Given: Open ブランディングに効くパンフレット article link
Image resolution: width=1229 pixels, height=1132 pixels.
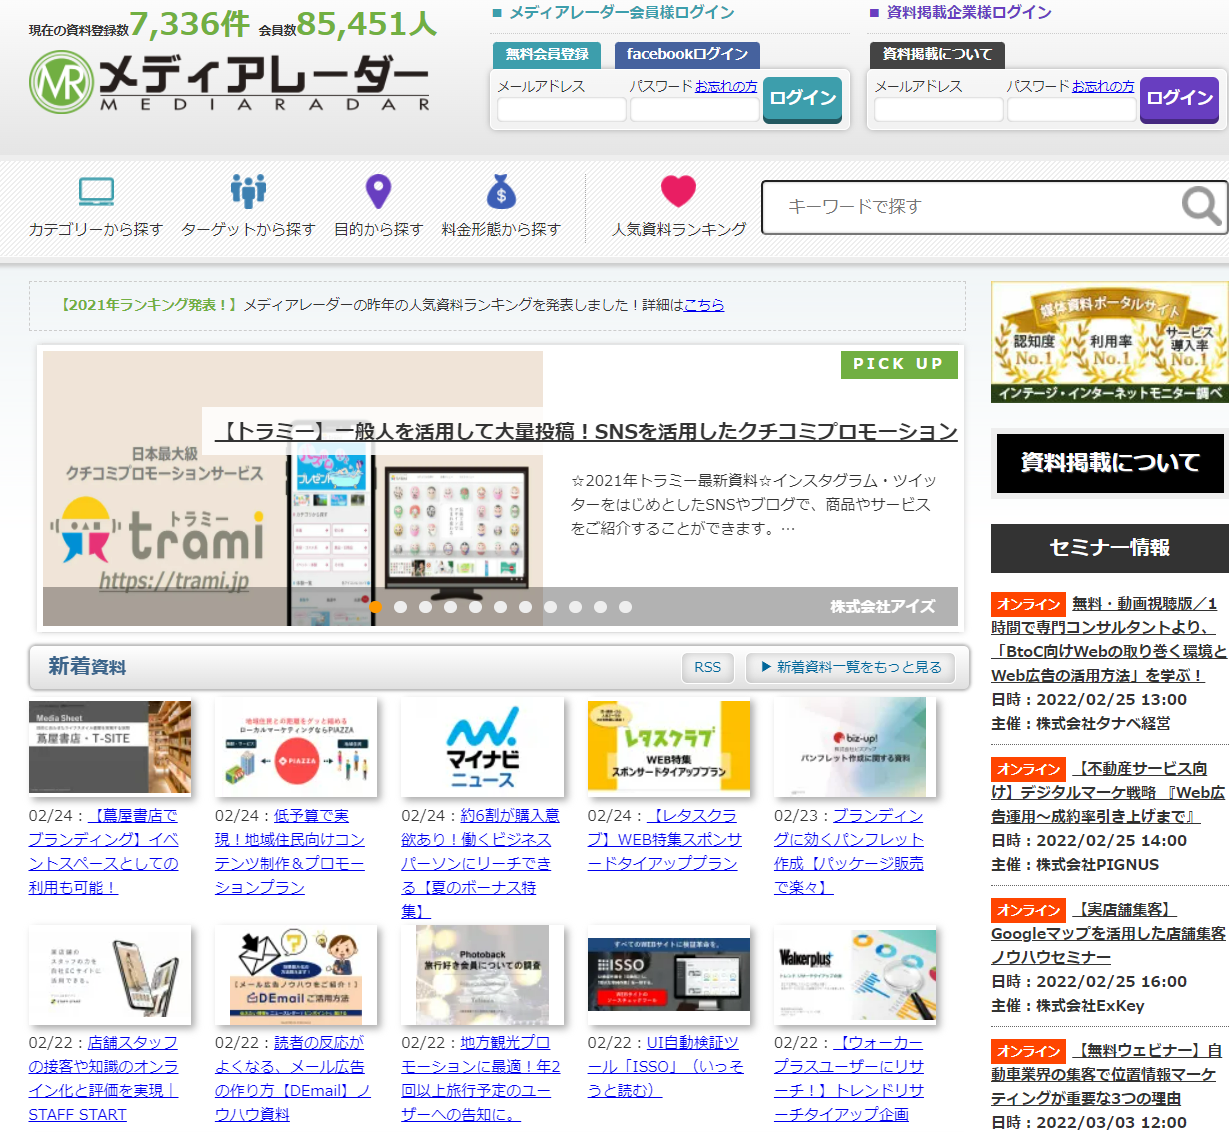Looking at the screenshot, I should [849, 852].
